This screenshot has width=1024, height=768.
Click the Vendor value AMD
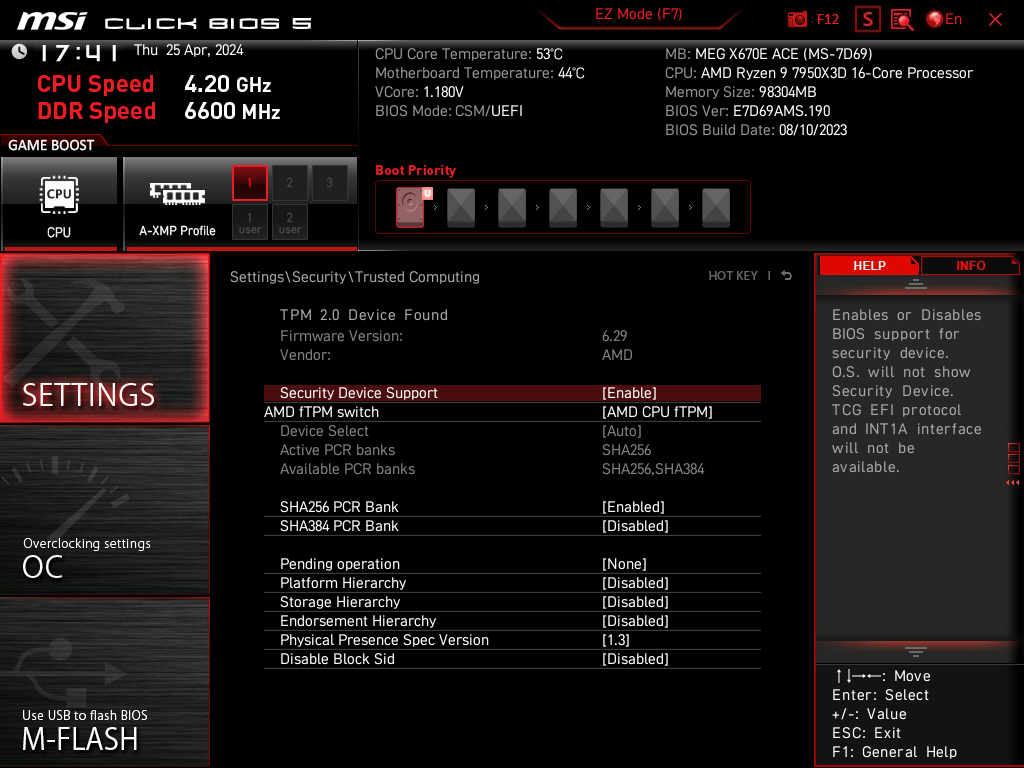[x=617, y=355]
